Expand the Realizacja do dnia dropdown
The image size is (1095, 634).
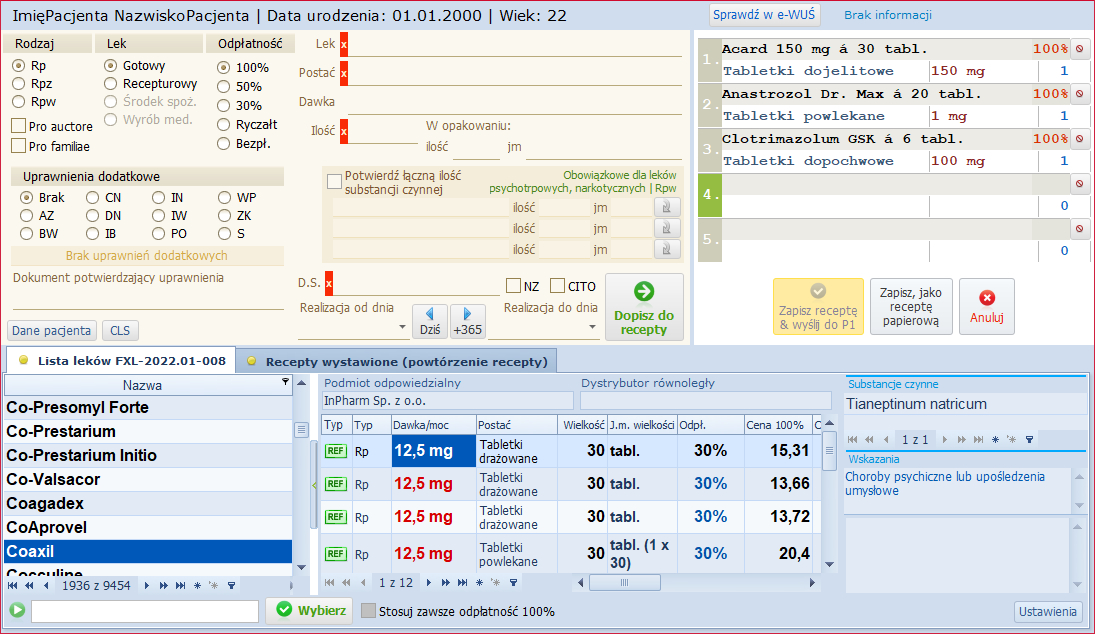[591, 326]
